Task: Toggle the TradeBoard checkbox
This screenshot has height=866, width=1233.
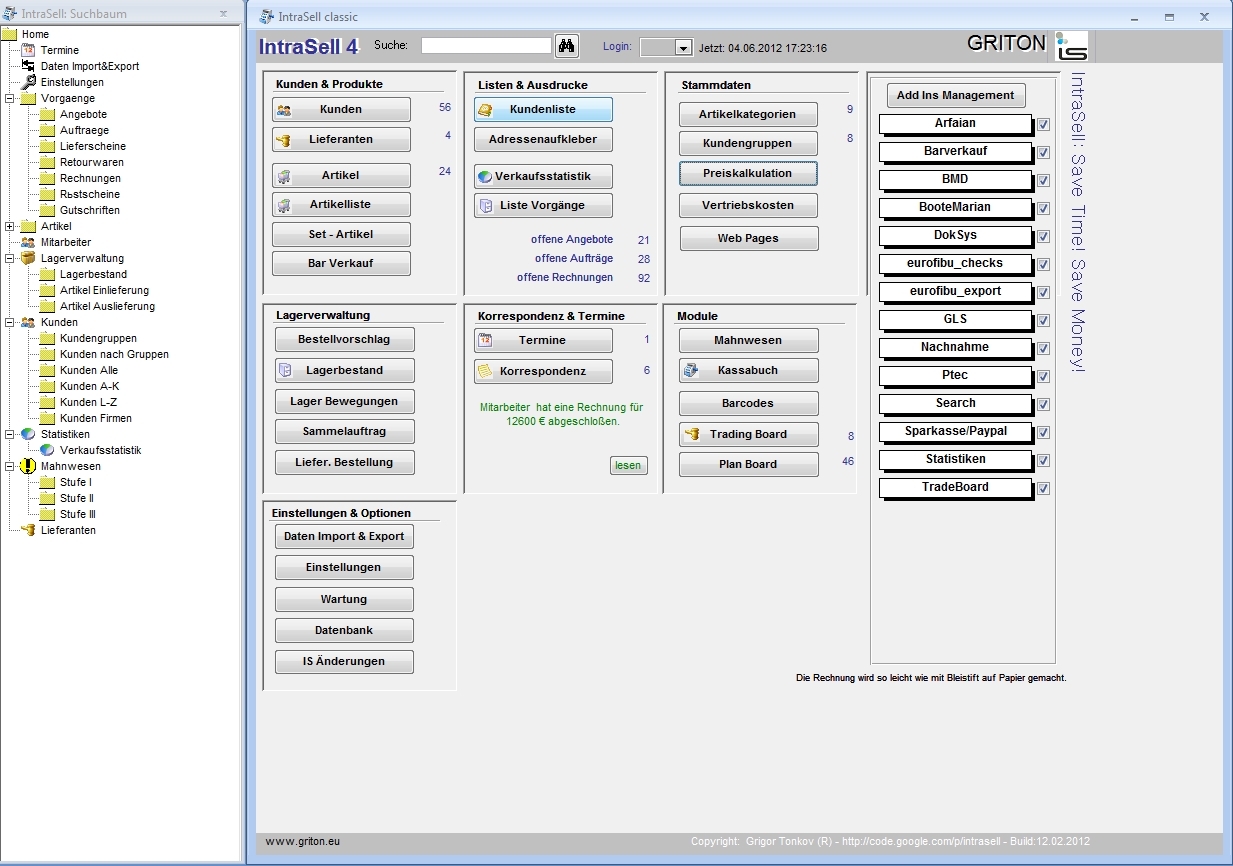Action: tap(1043, 489)
